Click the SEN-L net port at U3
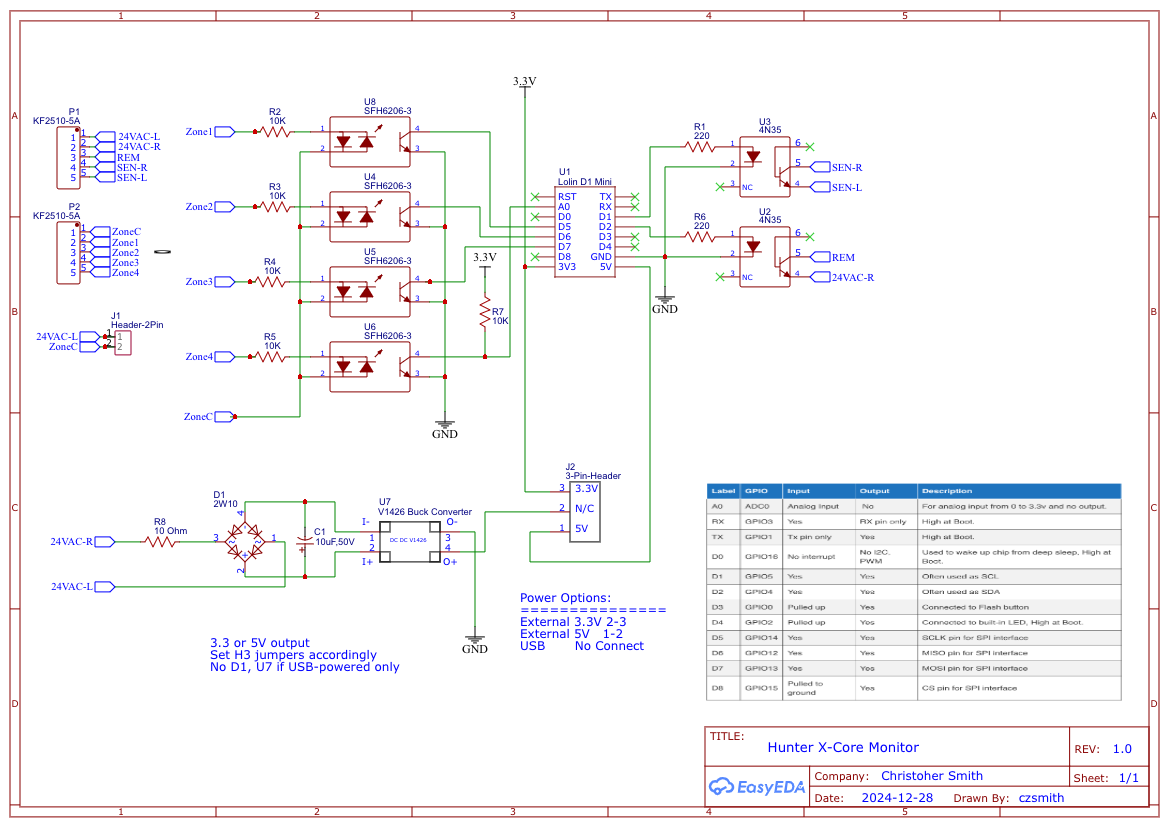1169x827 pixels. point(836,187)
